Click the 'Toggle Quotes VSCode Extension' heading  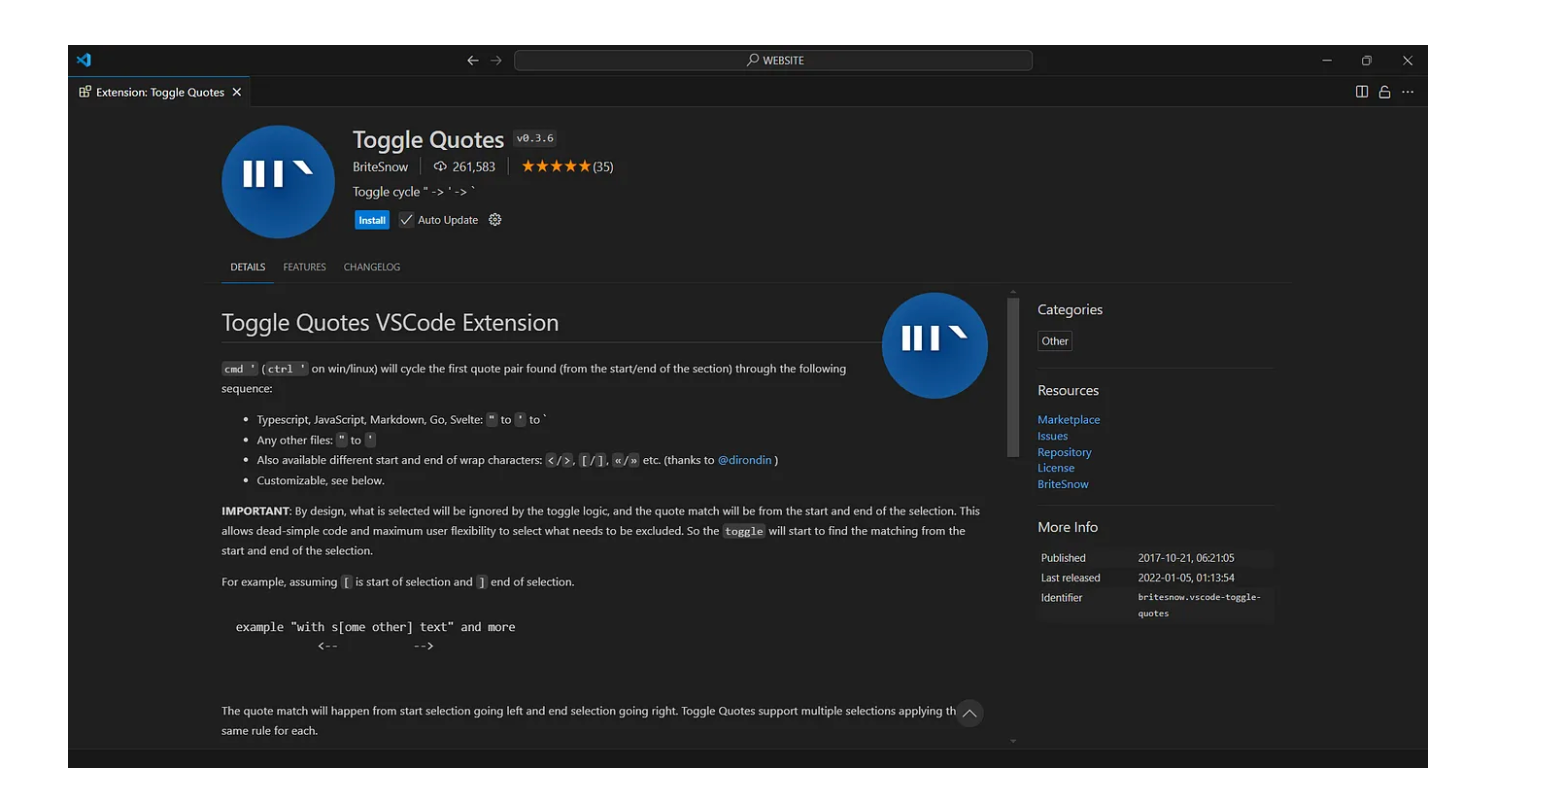click(390, 323)
